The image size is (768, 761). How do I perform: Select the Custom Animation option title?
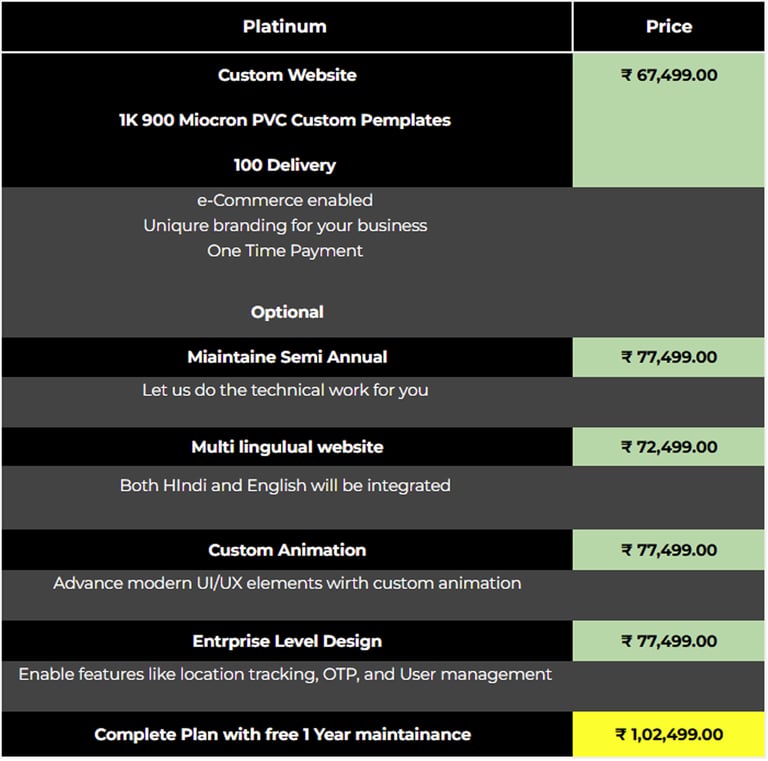click(x=287, y=550)
